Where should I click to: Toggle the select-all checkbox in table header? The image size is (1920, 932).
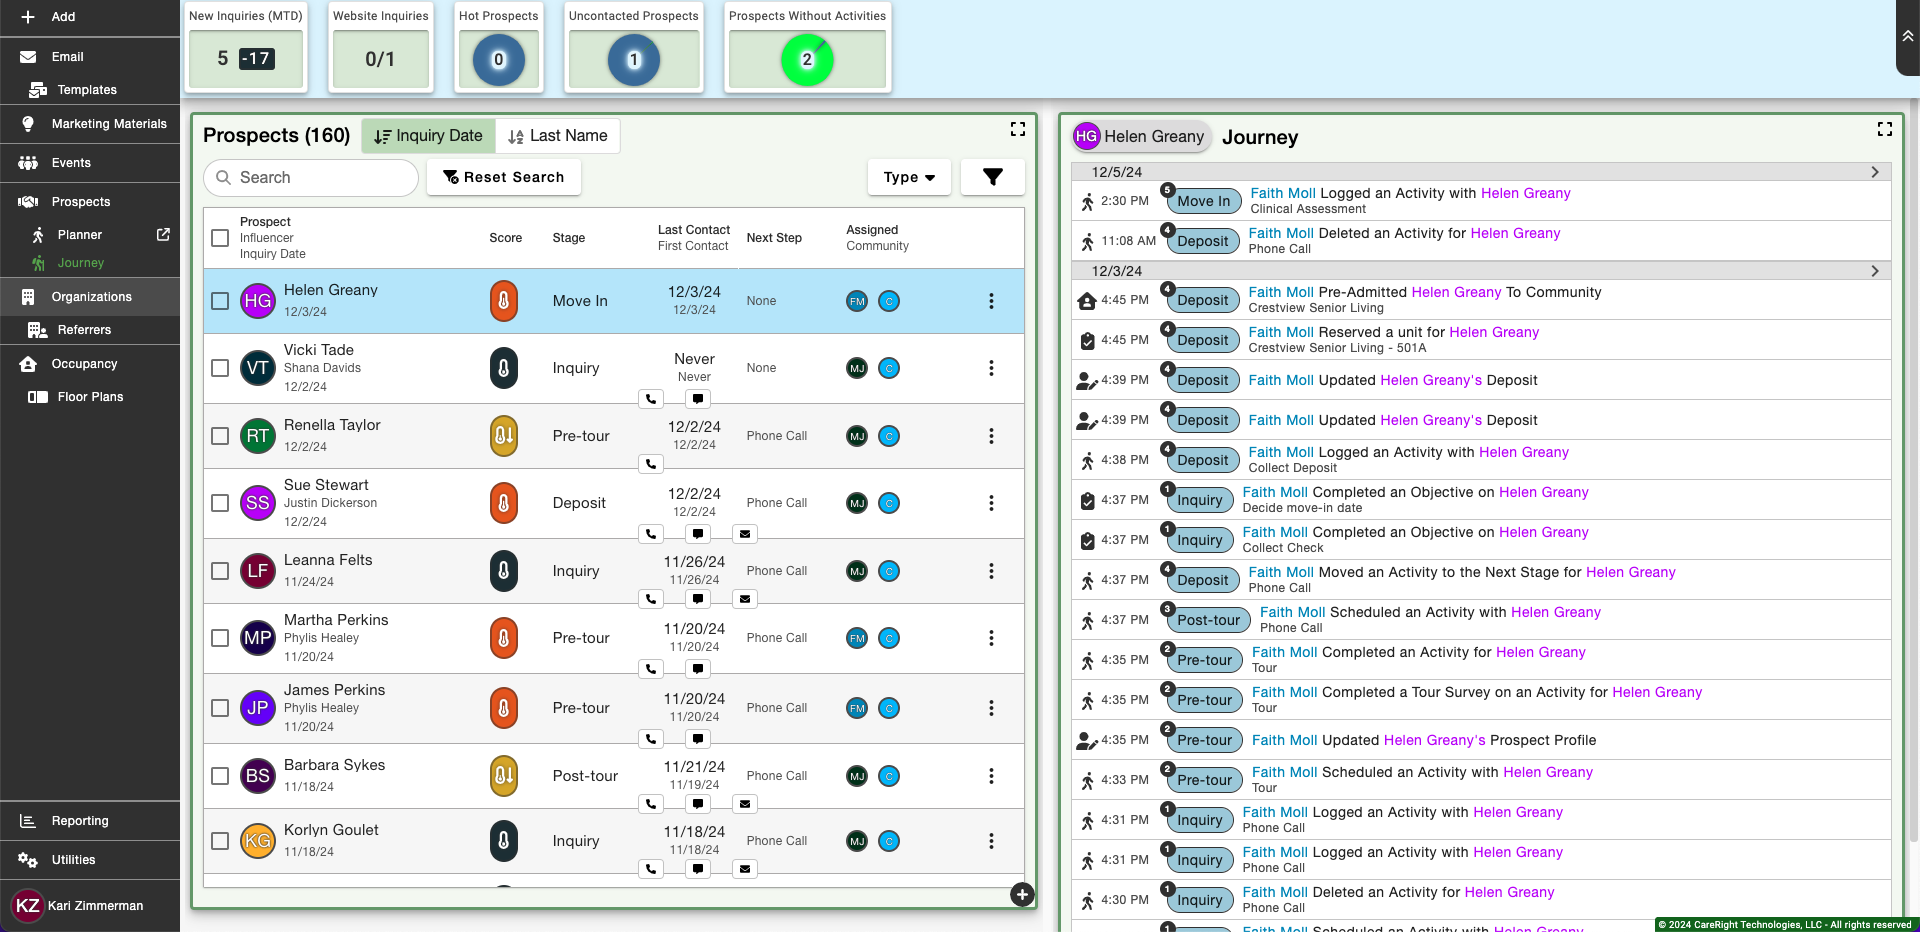pyautogui.click(x=220, y=238)
